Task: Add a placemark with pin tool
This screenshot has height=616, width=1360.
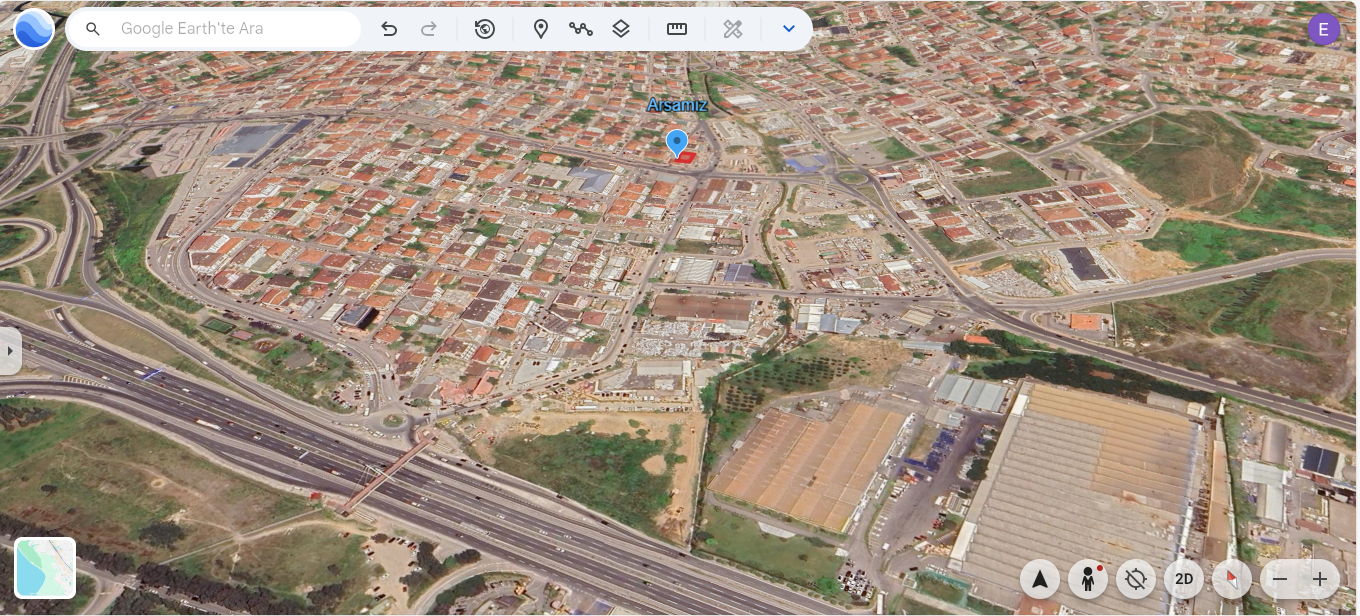Action: pos(541,29)
